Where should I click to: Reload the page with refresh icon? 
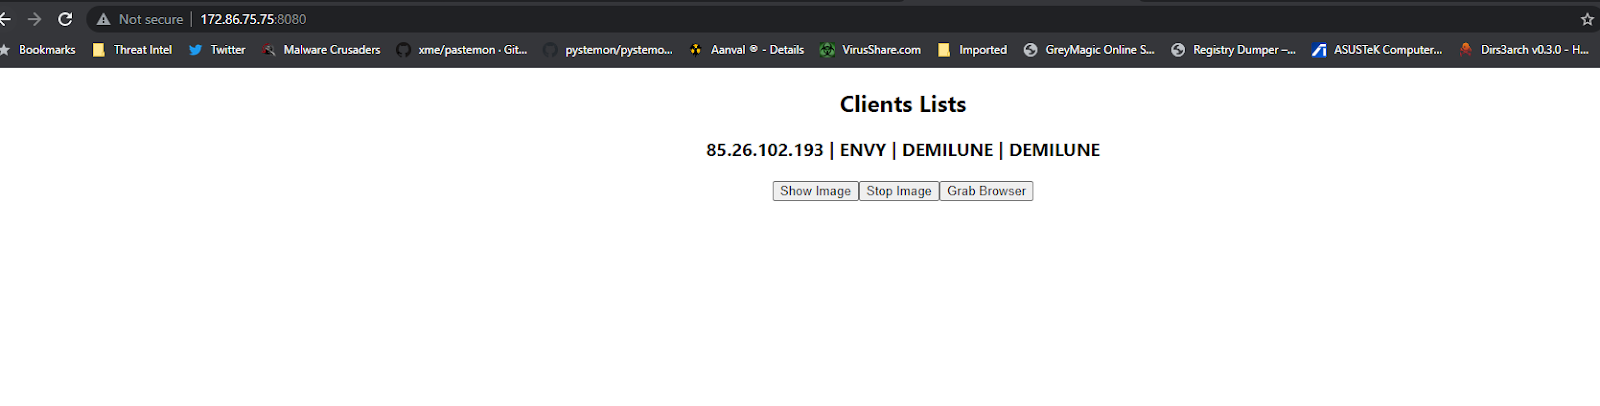pyautogui.click(x=65, y=19)
